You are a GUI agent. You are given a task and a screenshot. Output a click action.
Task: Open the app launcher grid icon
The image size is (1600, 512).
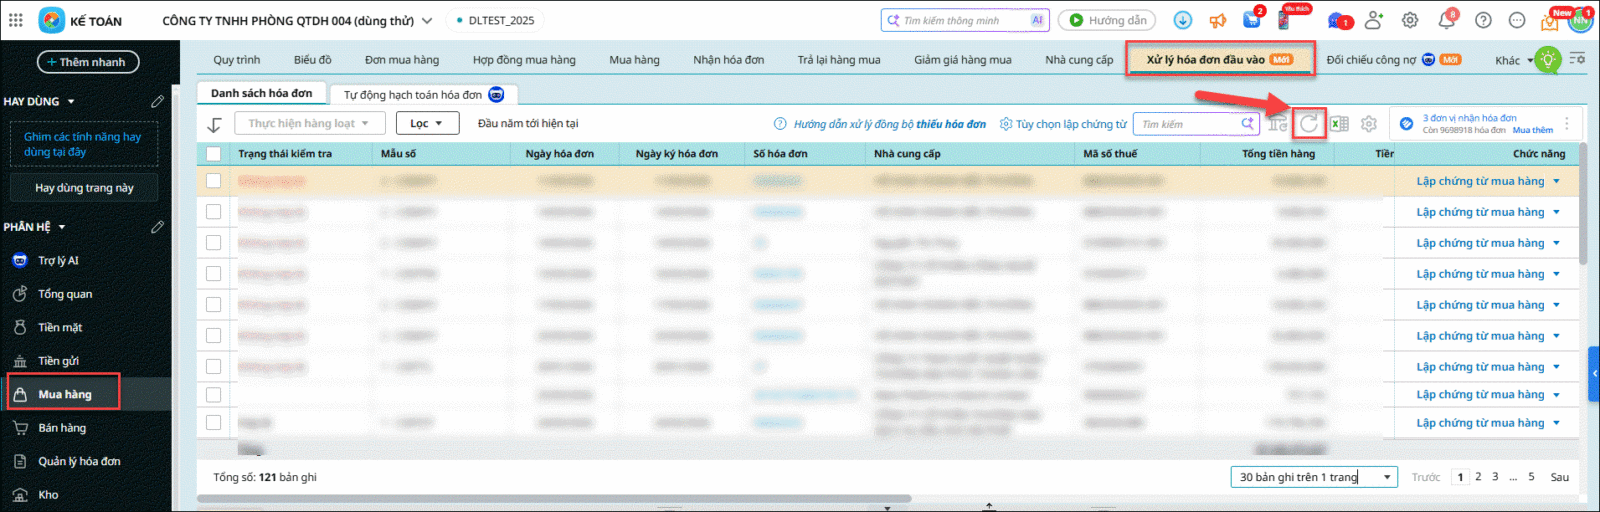(x=16, y=20)
